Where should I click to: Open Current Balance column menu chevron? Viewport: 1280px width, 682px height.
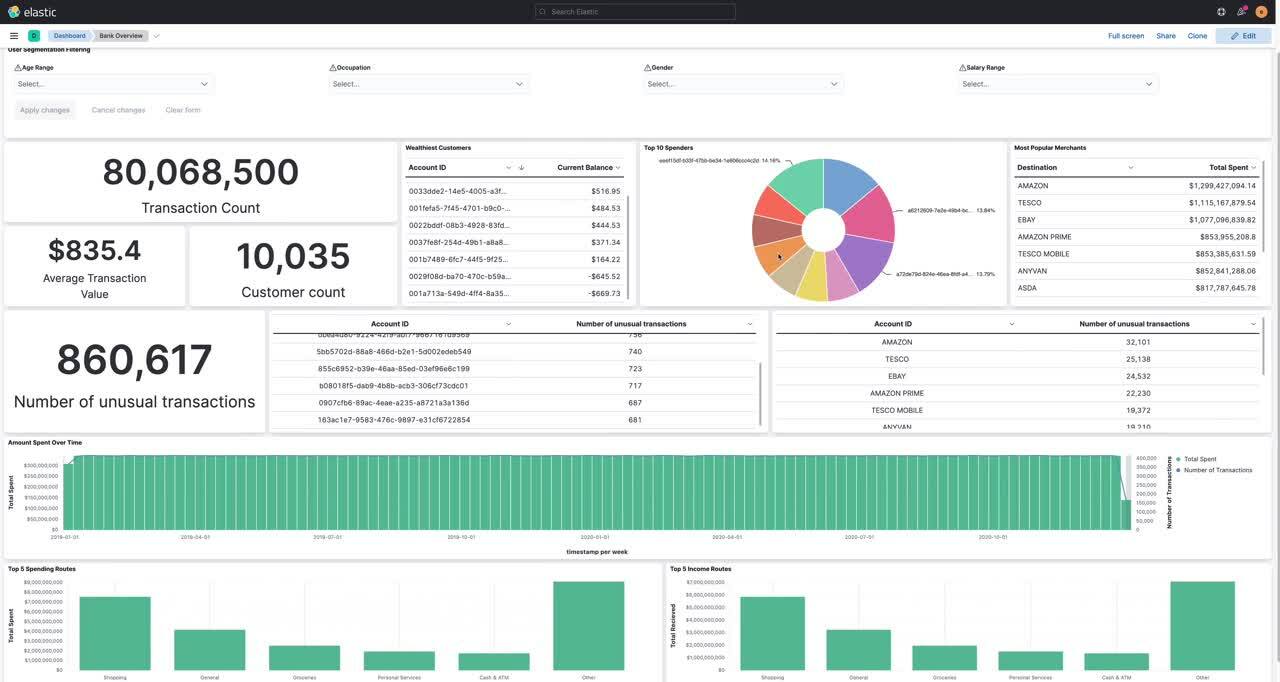pyautogui.click(x=618, y=168)
